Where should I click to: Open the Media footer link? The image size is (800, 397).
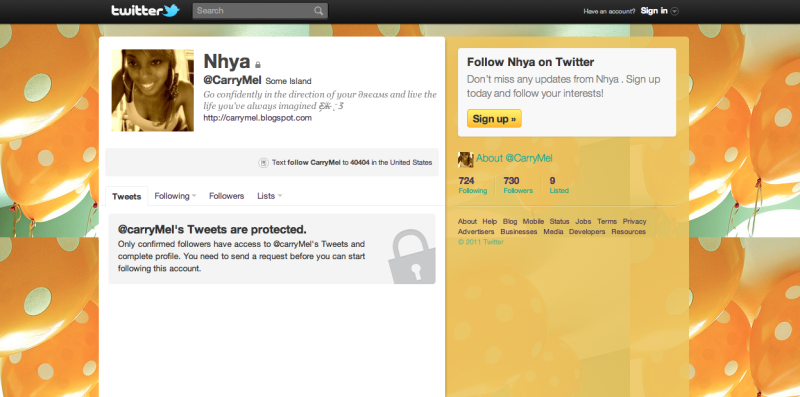[x=553, y=232]
